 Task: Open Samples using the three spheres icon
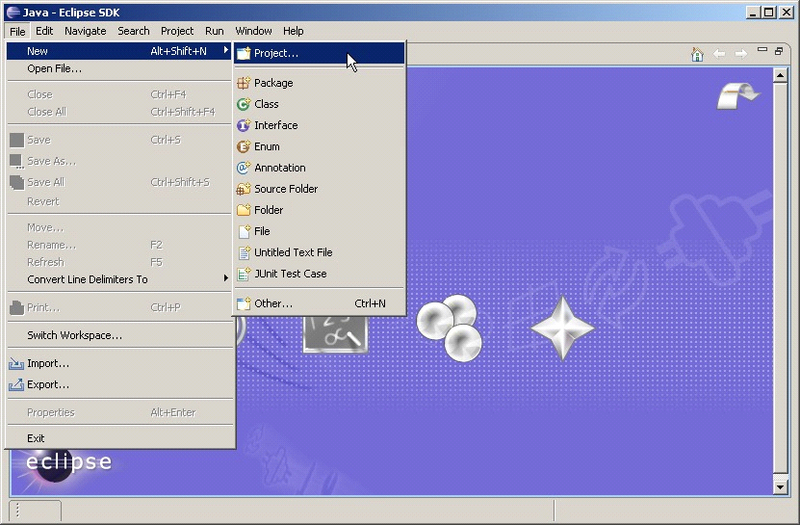coord(449,328)
